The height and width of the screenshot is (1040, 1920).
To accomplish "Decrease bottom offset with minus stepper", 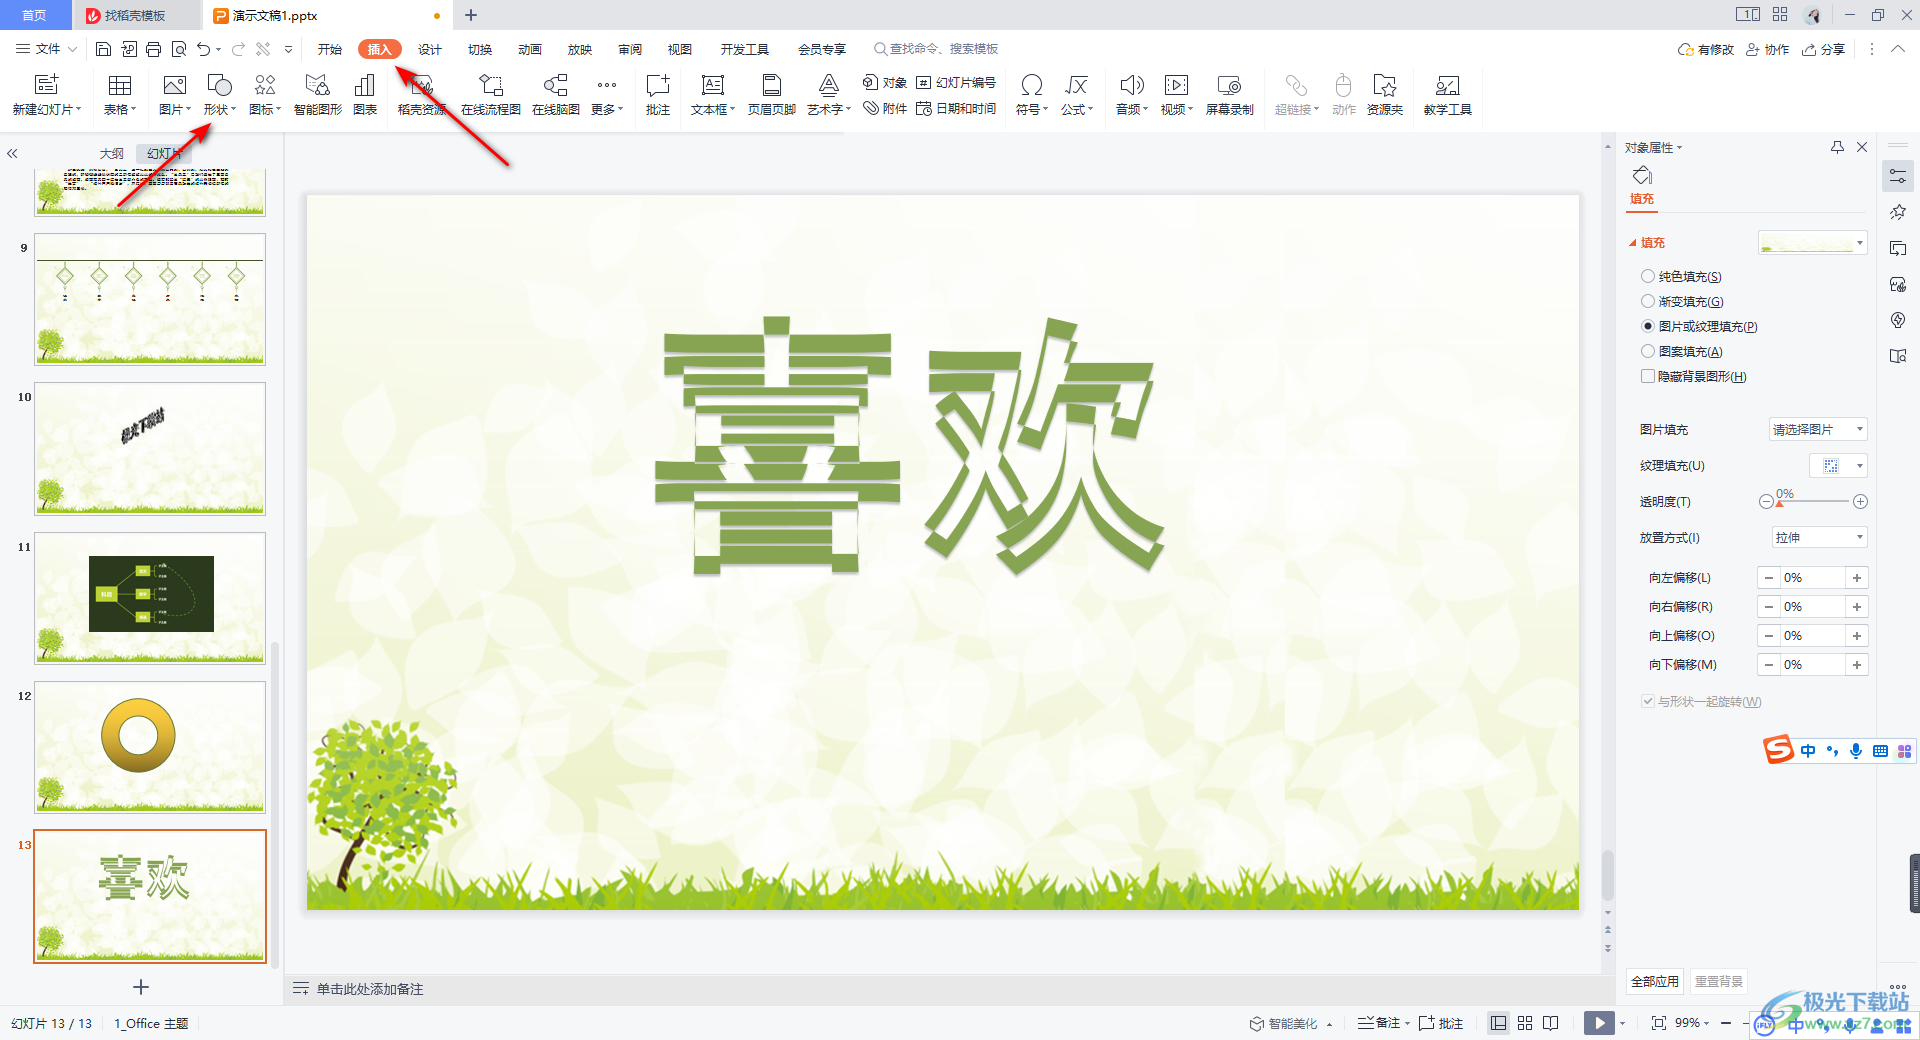I will (x=1769, y=665).
